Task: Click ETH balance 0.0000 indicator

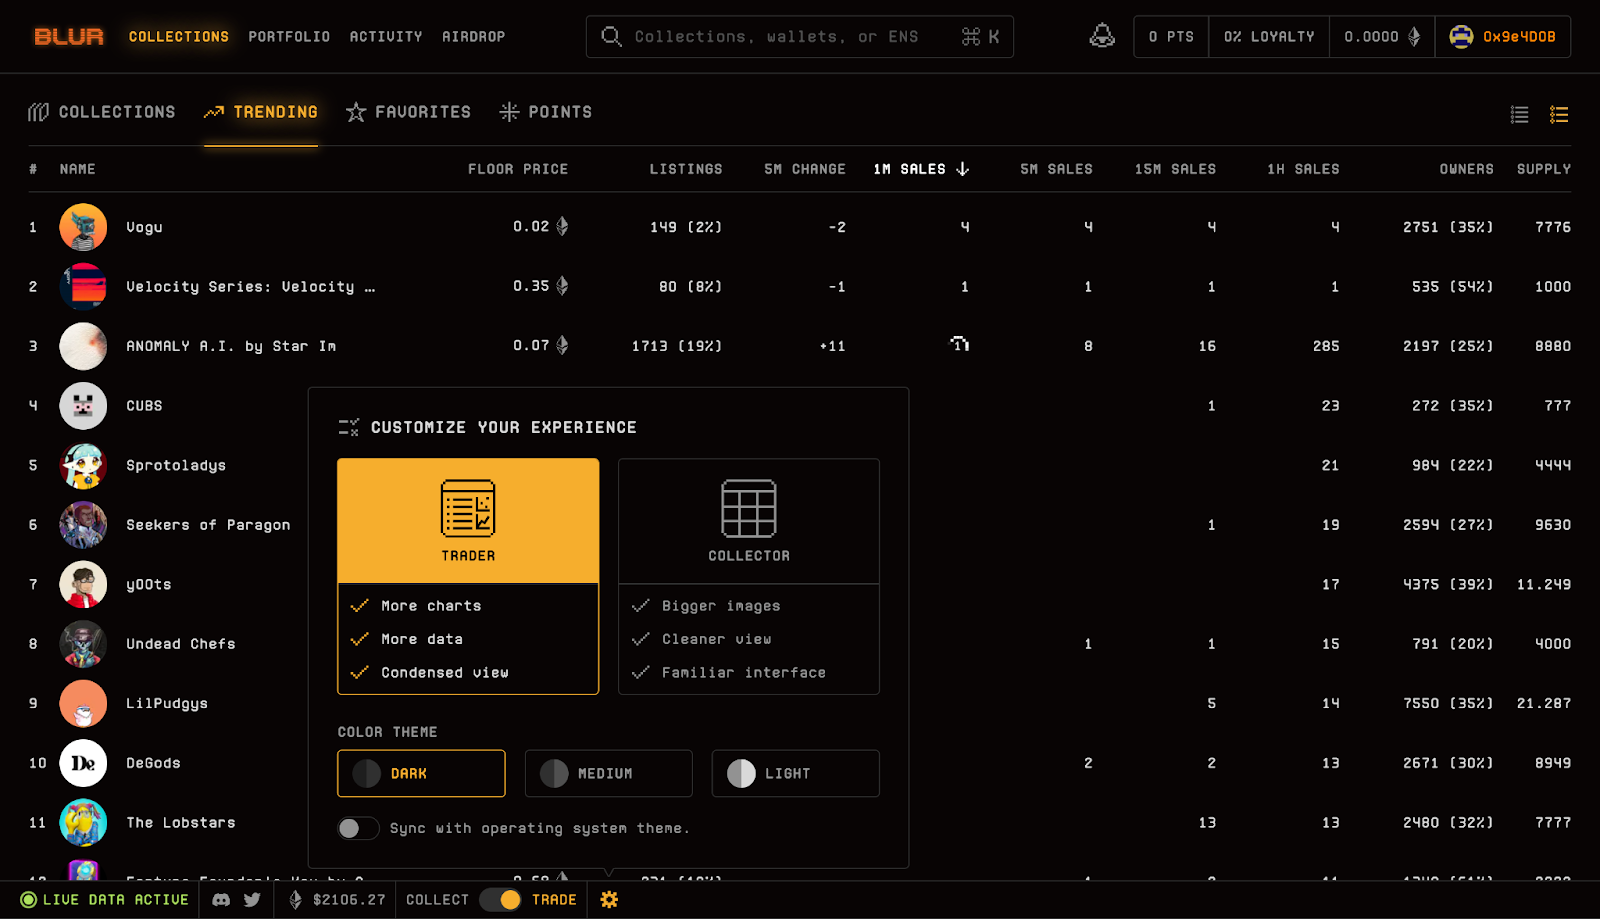Action: point(1382,37)
